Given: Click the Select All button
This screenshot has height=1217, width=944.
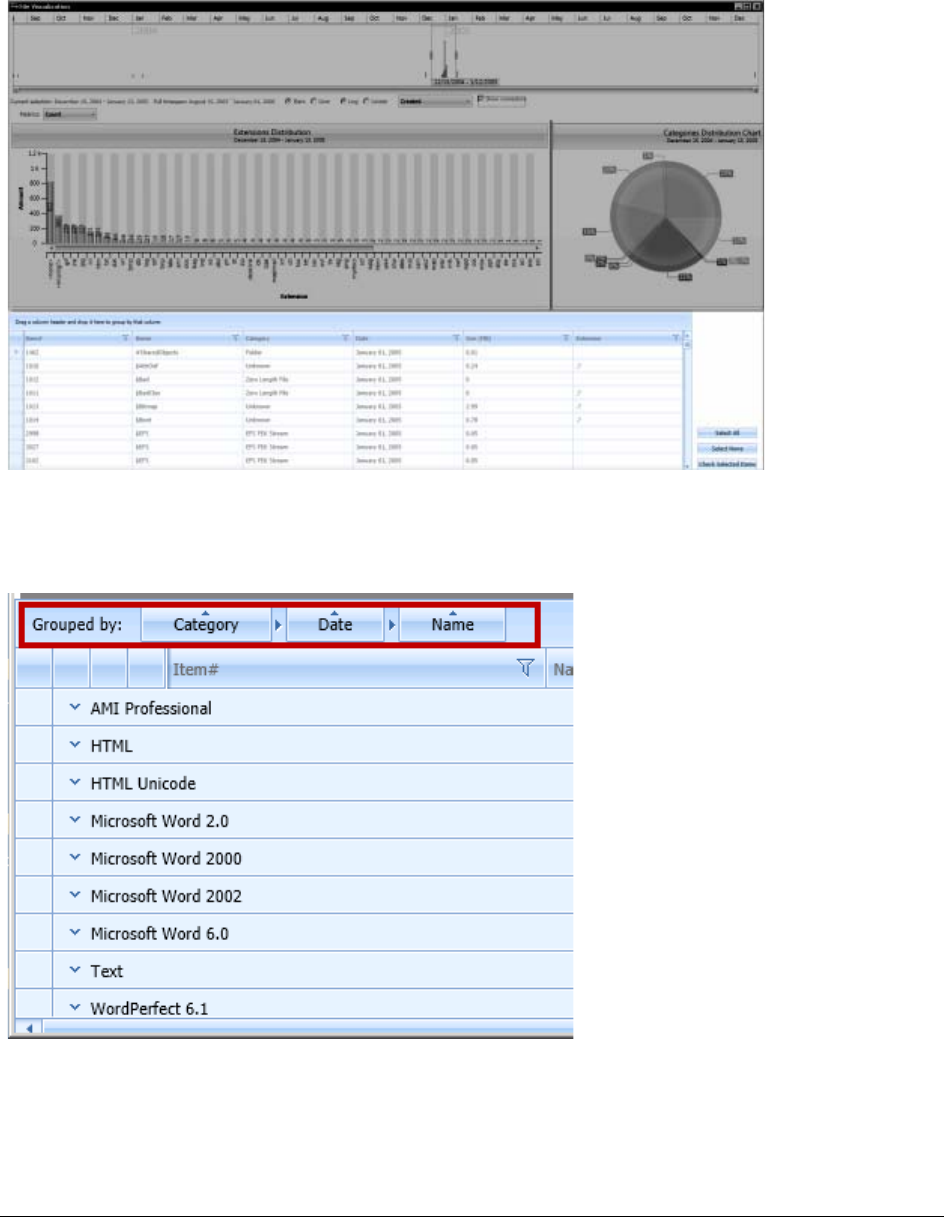Looking at the screenshot, I should tap(726, 433).
